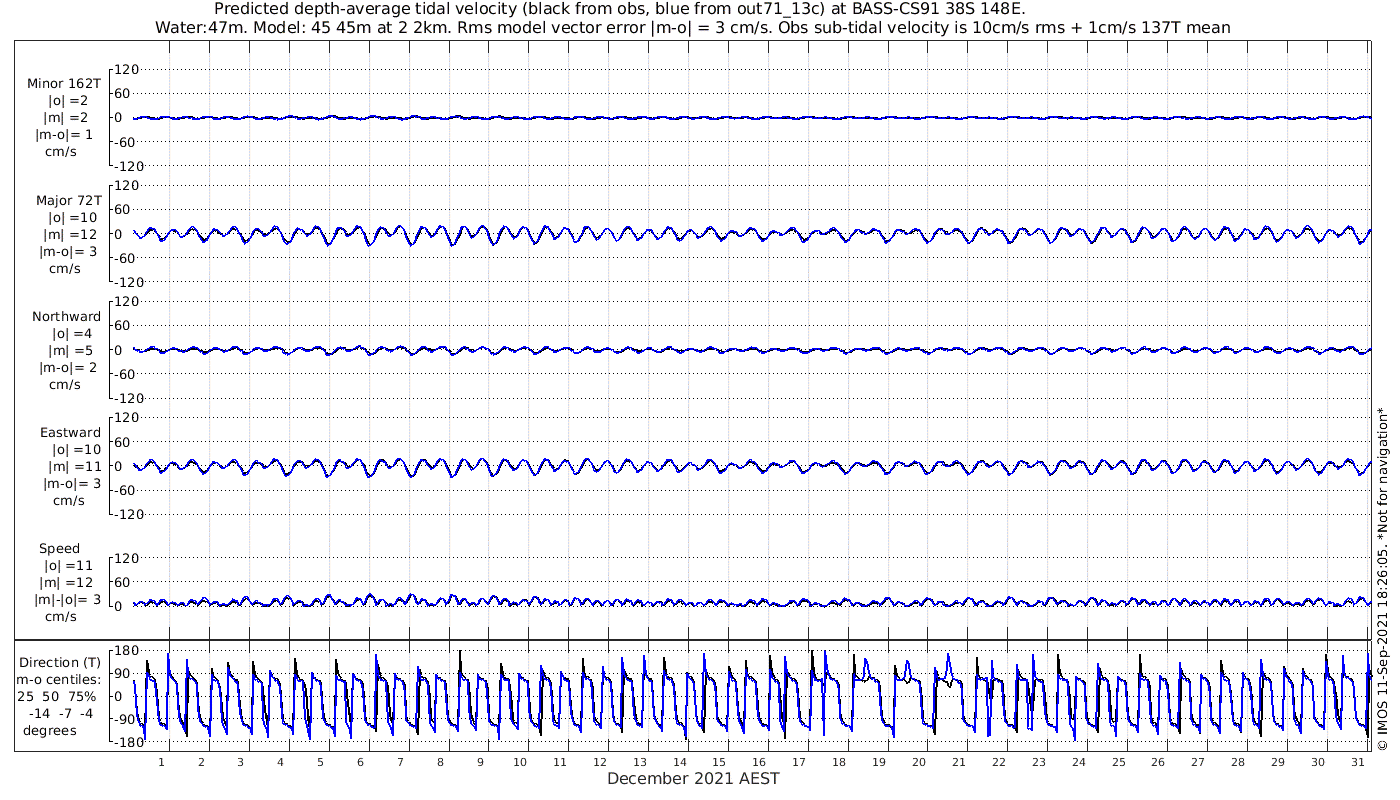Click day 3 on the date axis
This screenshot has width=1400, height=800.
[x=241, y=762]
